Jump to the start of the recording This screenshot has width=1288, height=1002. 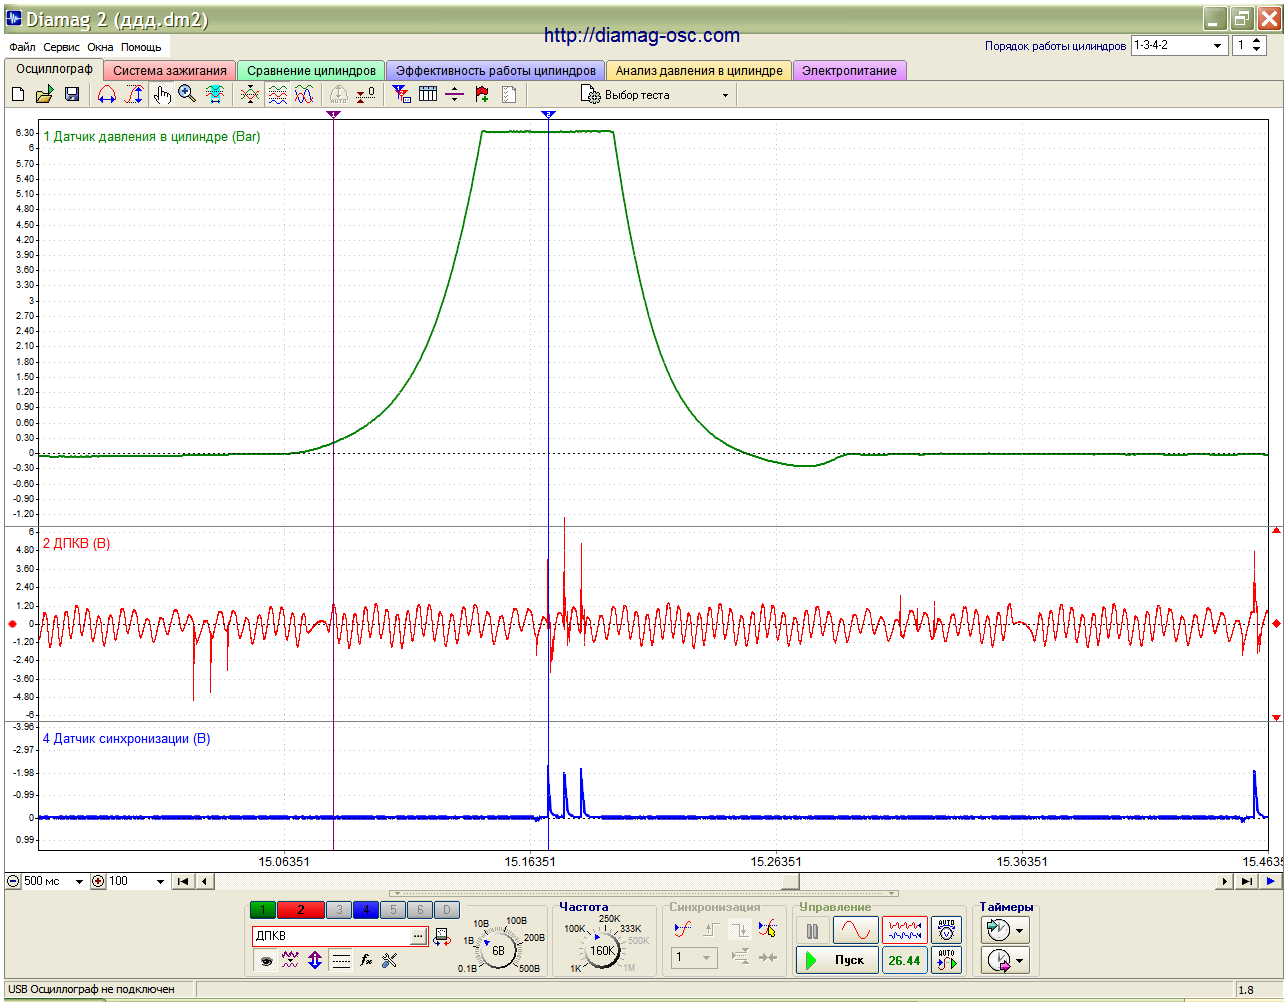tap(183, 882)
